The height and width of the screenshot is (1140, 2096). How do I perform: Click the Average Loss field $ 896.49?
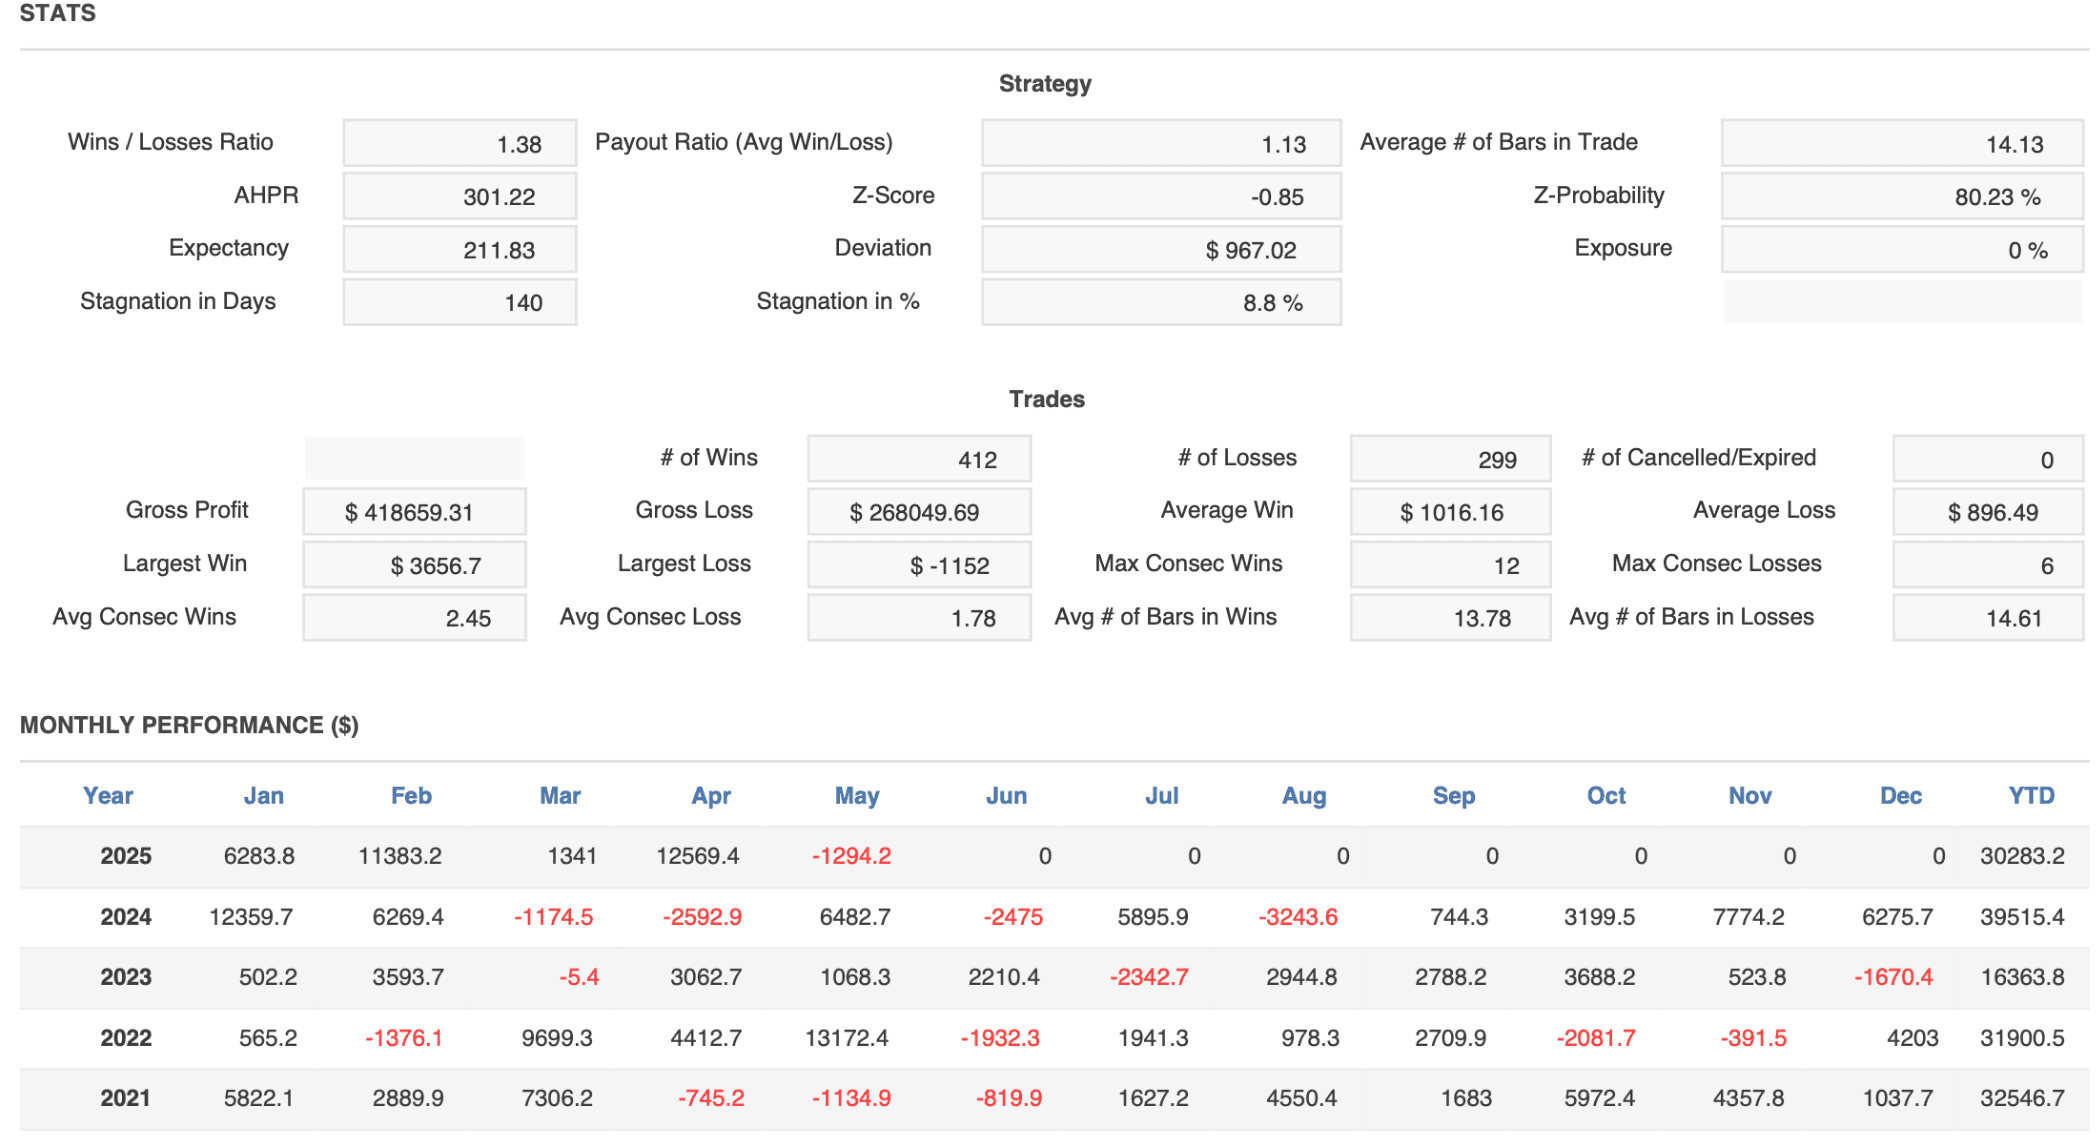[x=1987, y=513]
